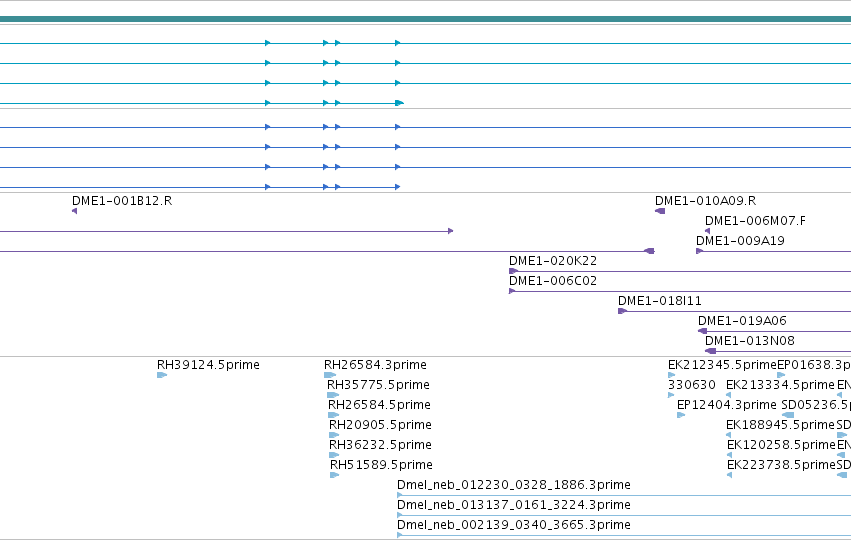This screenshot has height=540, width=851.
Task: Click the EP01638 EST label
Action: pyautogui.click(x=814, y=365)
